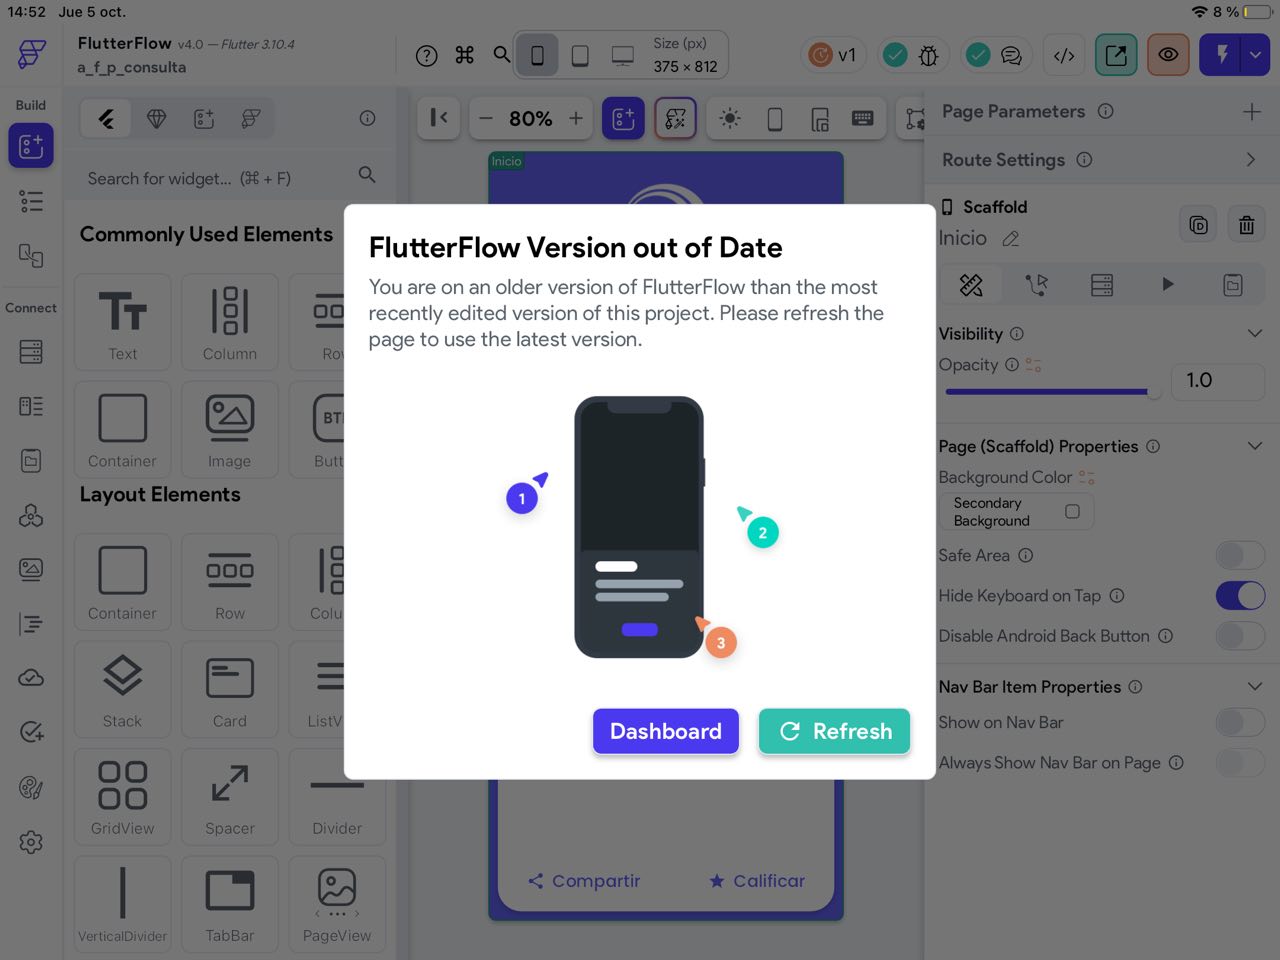This screenshot has height=960, width=1280.
Task: Toggle Hide Keyboard on Tap switch
Action: [1240, 596]
